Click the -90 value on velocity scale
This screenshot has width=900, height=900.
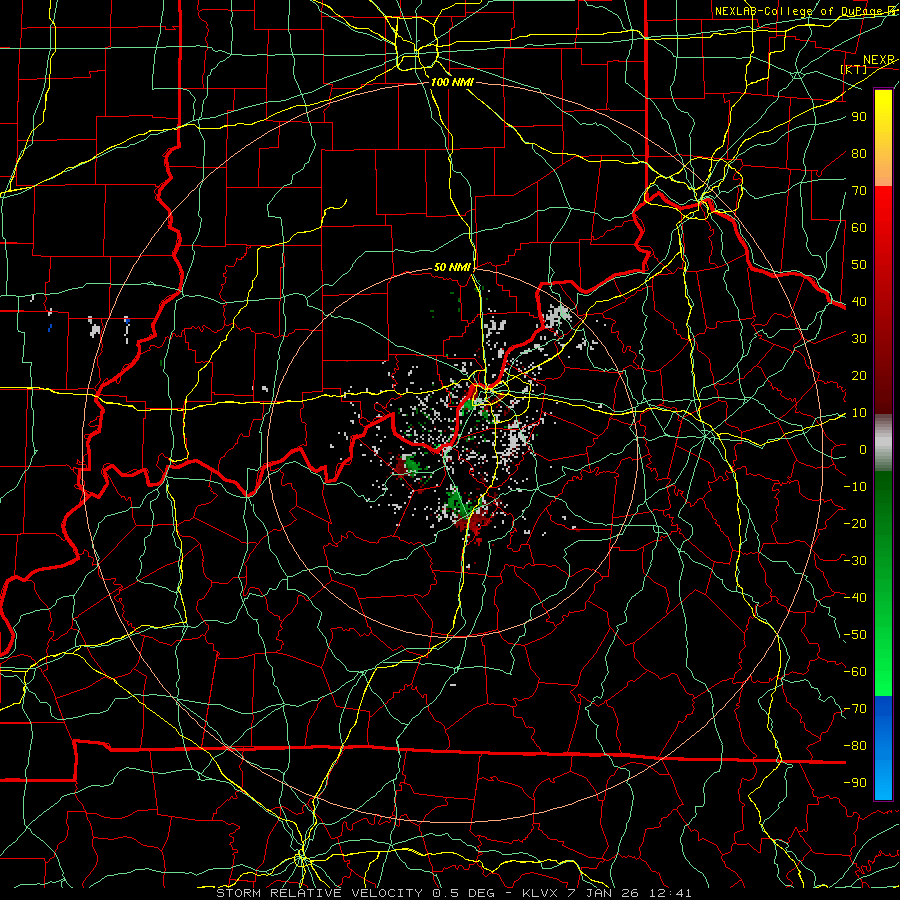coord(855,783)
